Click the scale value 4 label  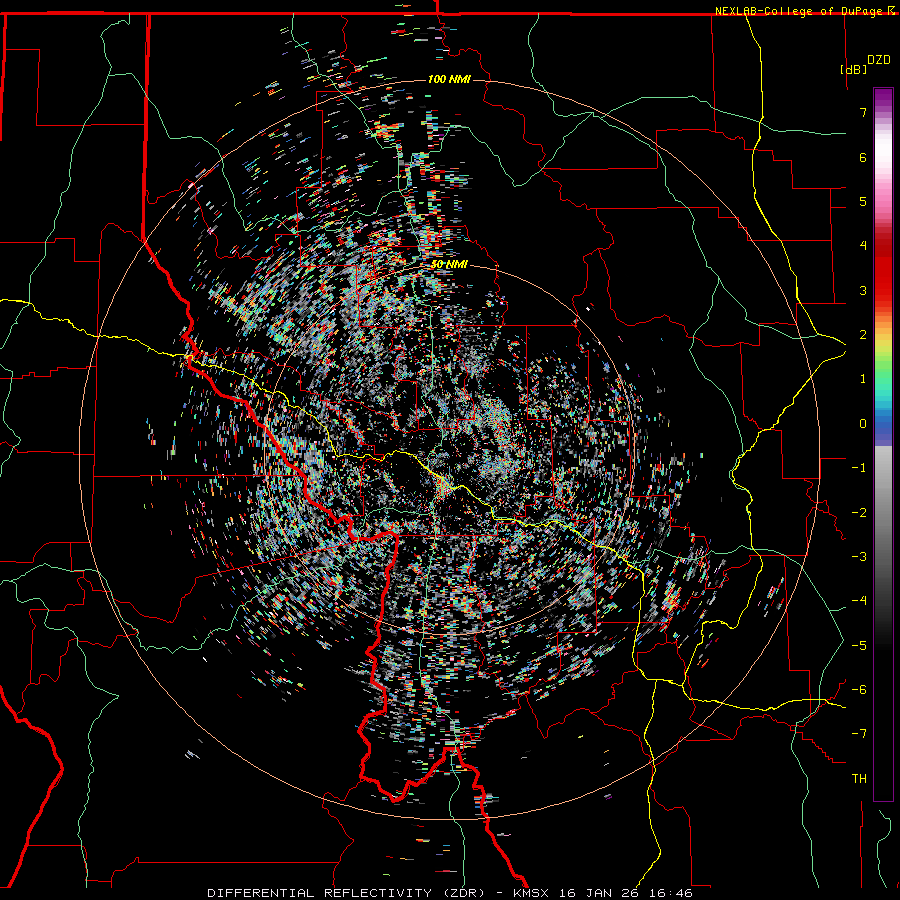(x=863, y=246)
